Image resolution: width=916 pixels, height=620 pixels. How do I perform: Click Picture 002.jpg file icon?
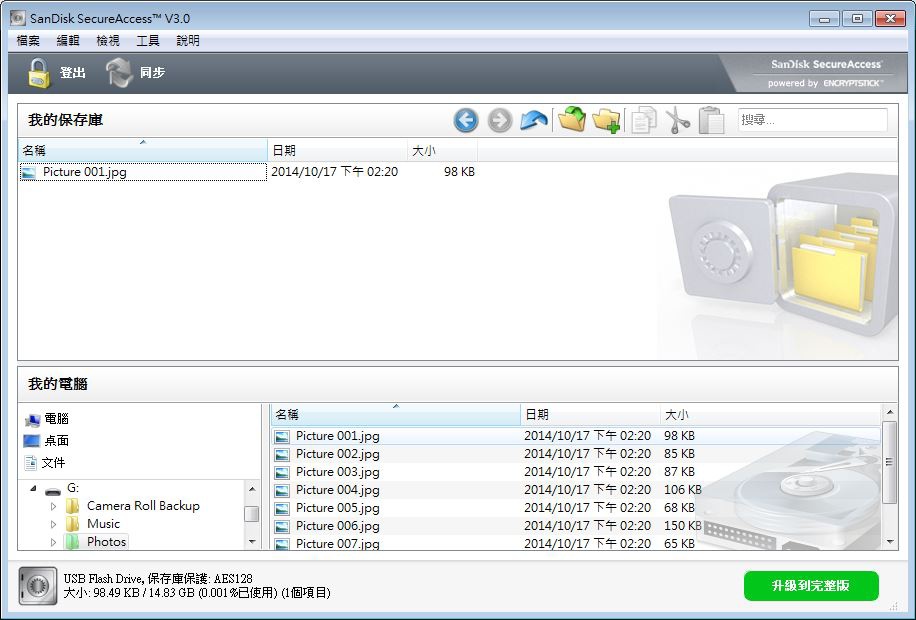click(282, 455)
